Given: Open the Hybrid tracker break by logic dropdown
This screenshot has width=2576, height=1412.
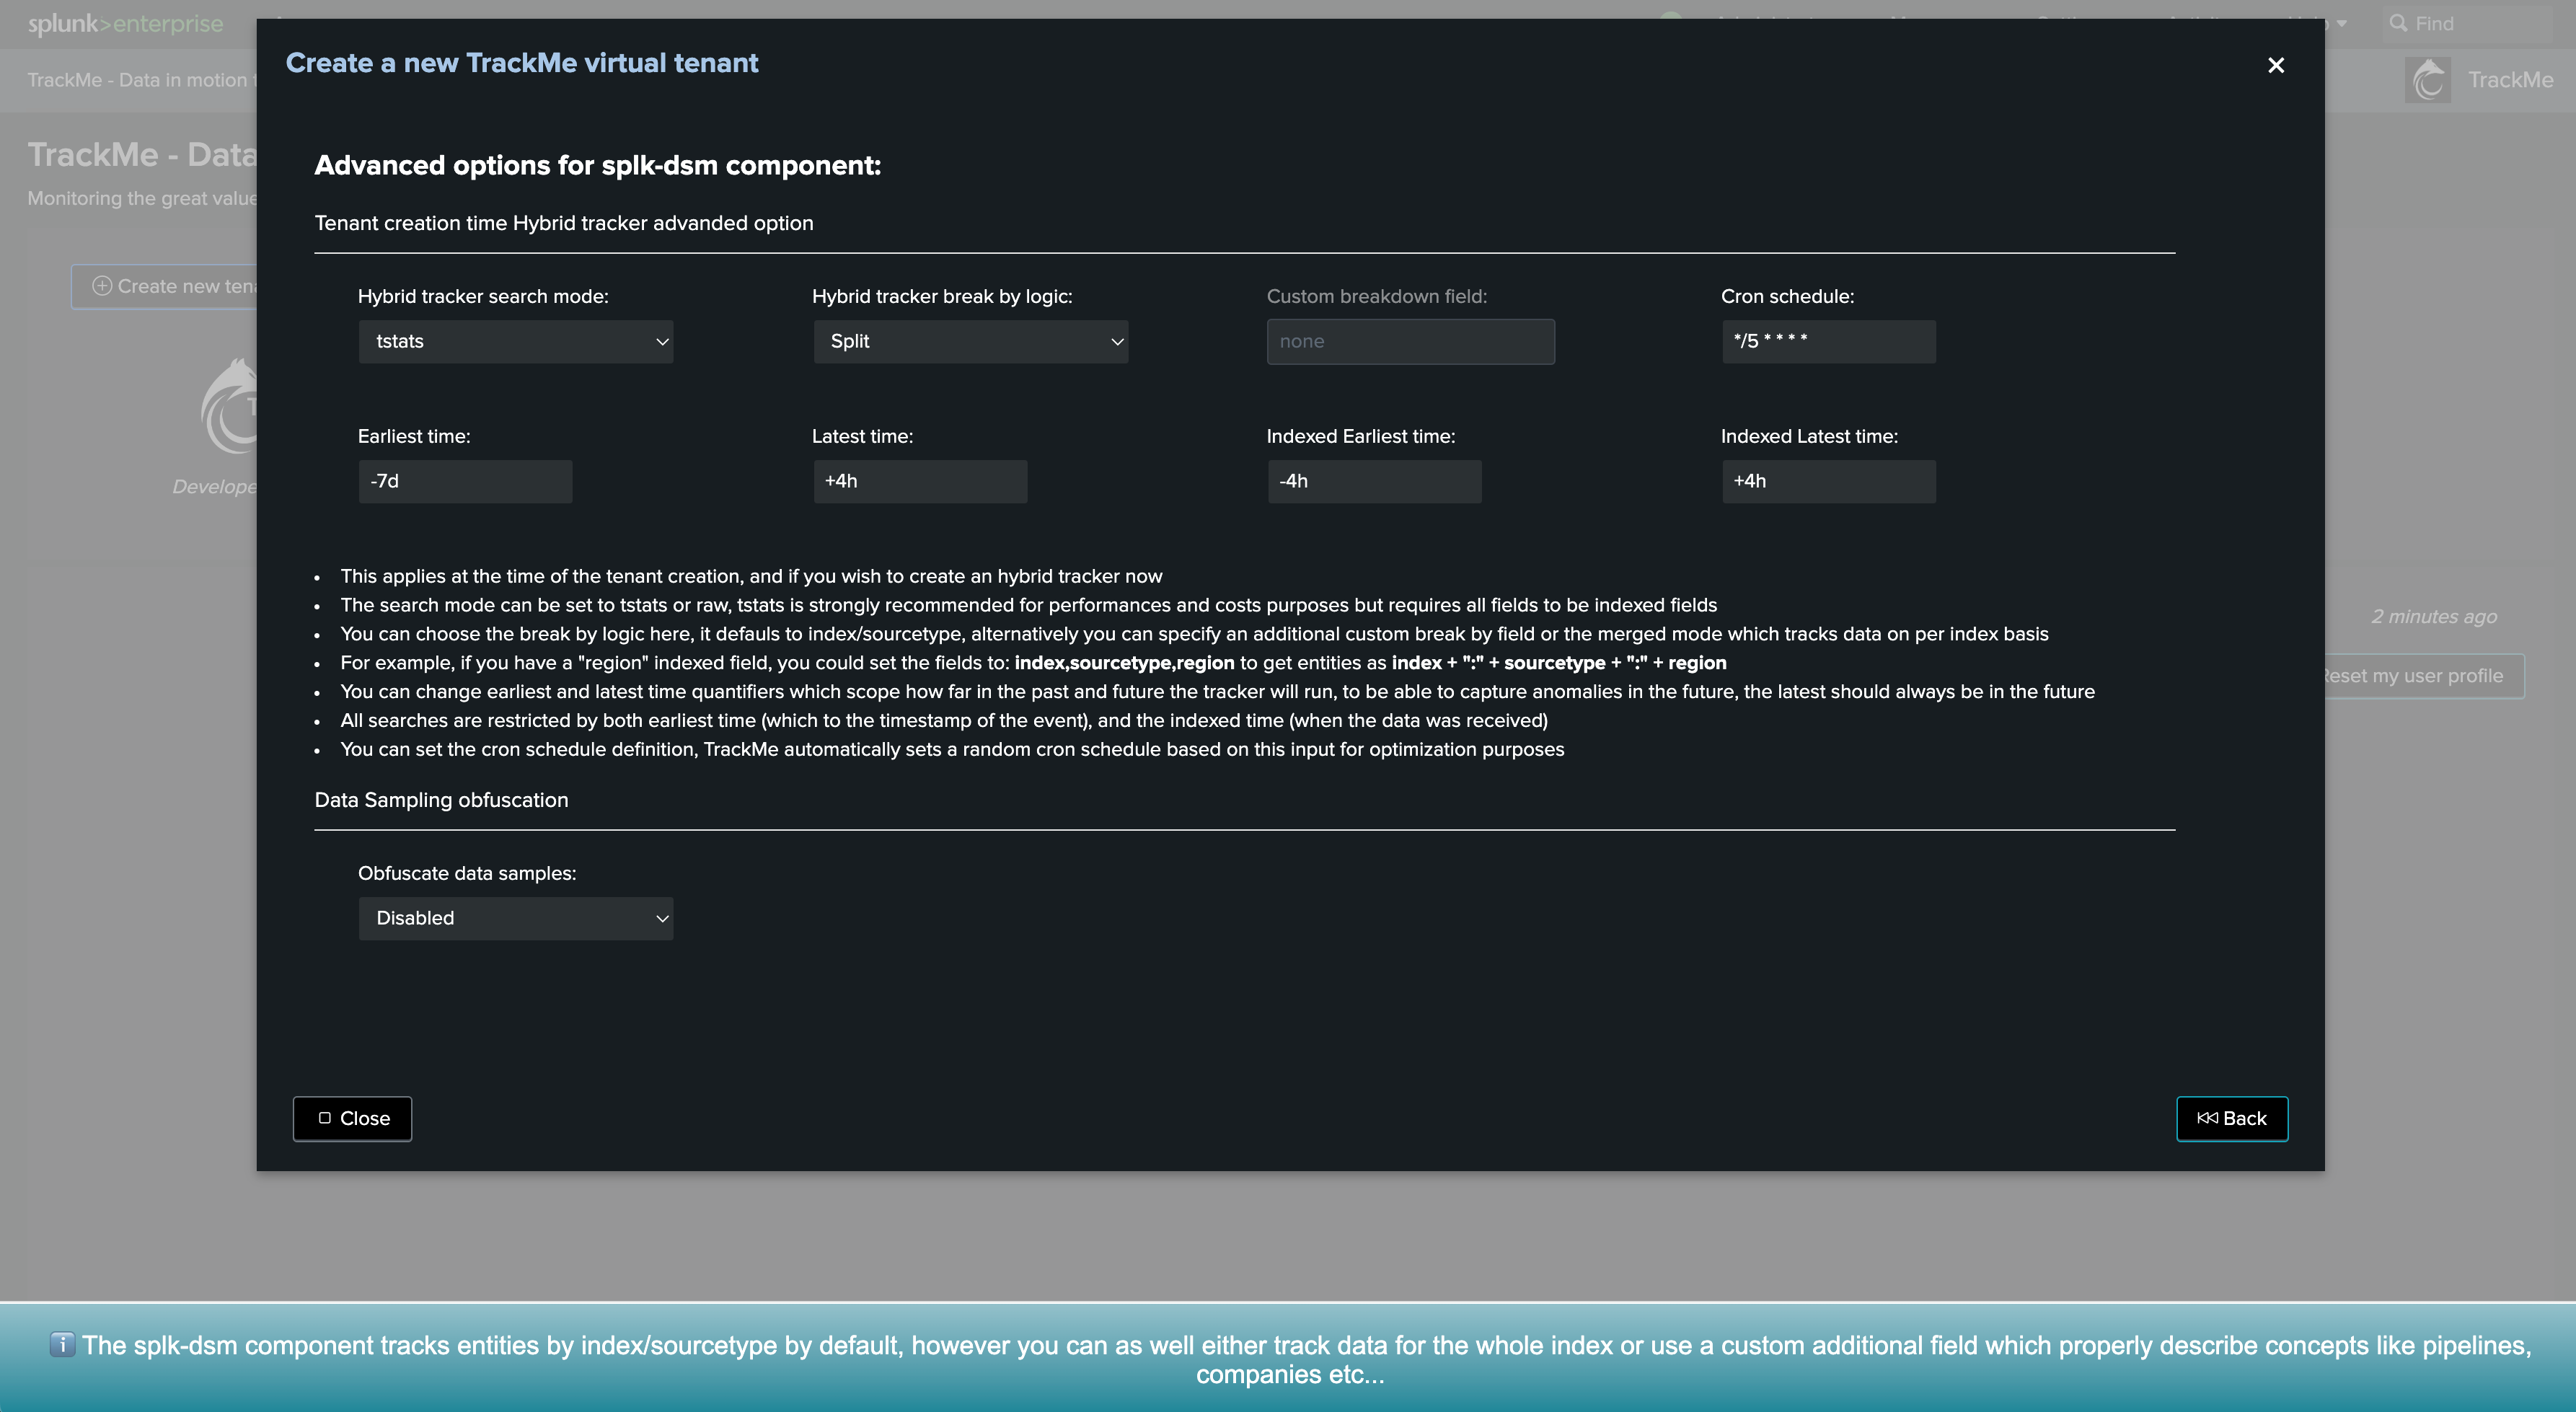Looking at the screenshot, I should pos(970,342).
